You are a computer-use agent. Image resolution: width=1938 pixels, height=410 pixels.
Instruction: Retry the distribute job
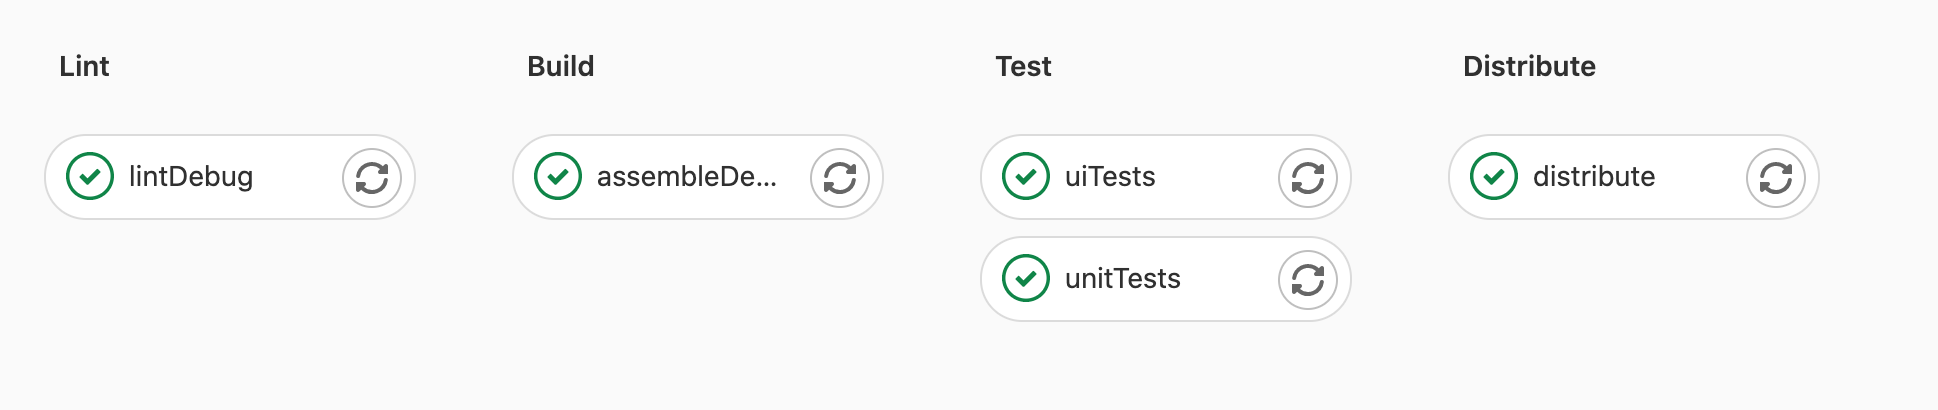(x=1776, y=178)
